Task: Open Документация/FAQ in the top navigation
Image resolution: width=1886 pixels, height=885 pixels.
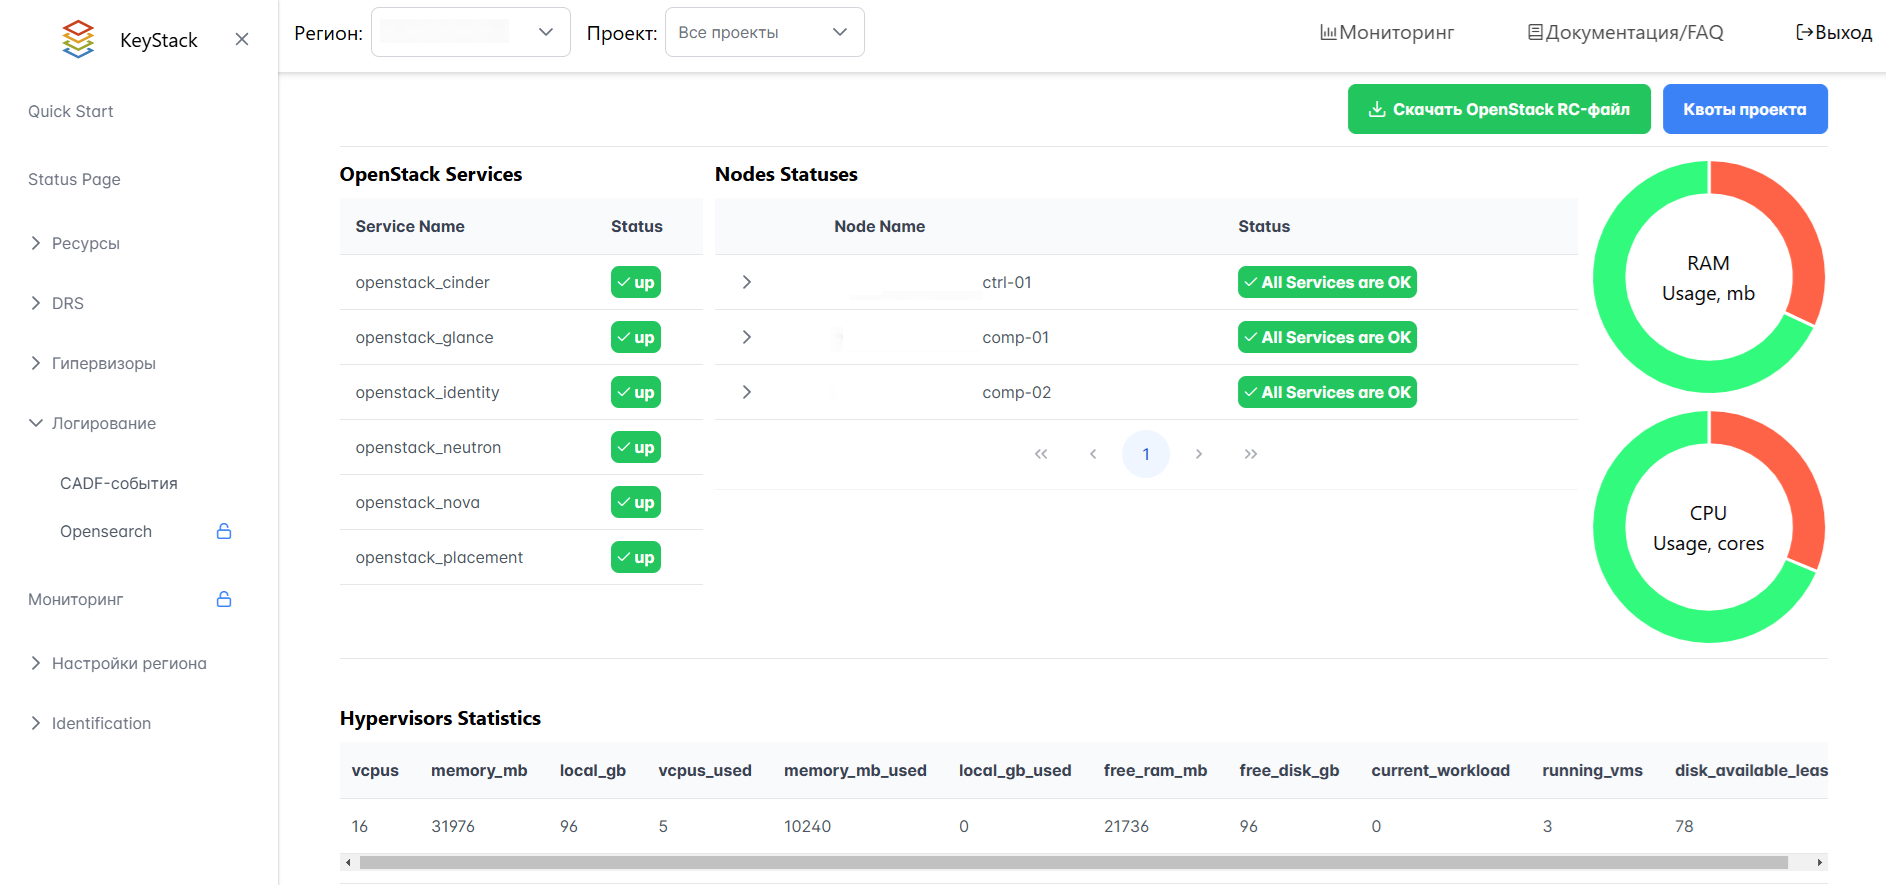Action: click(x=1626, y=32)
